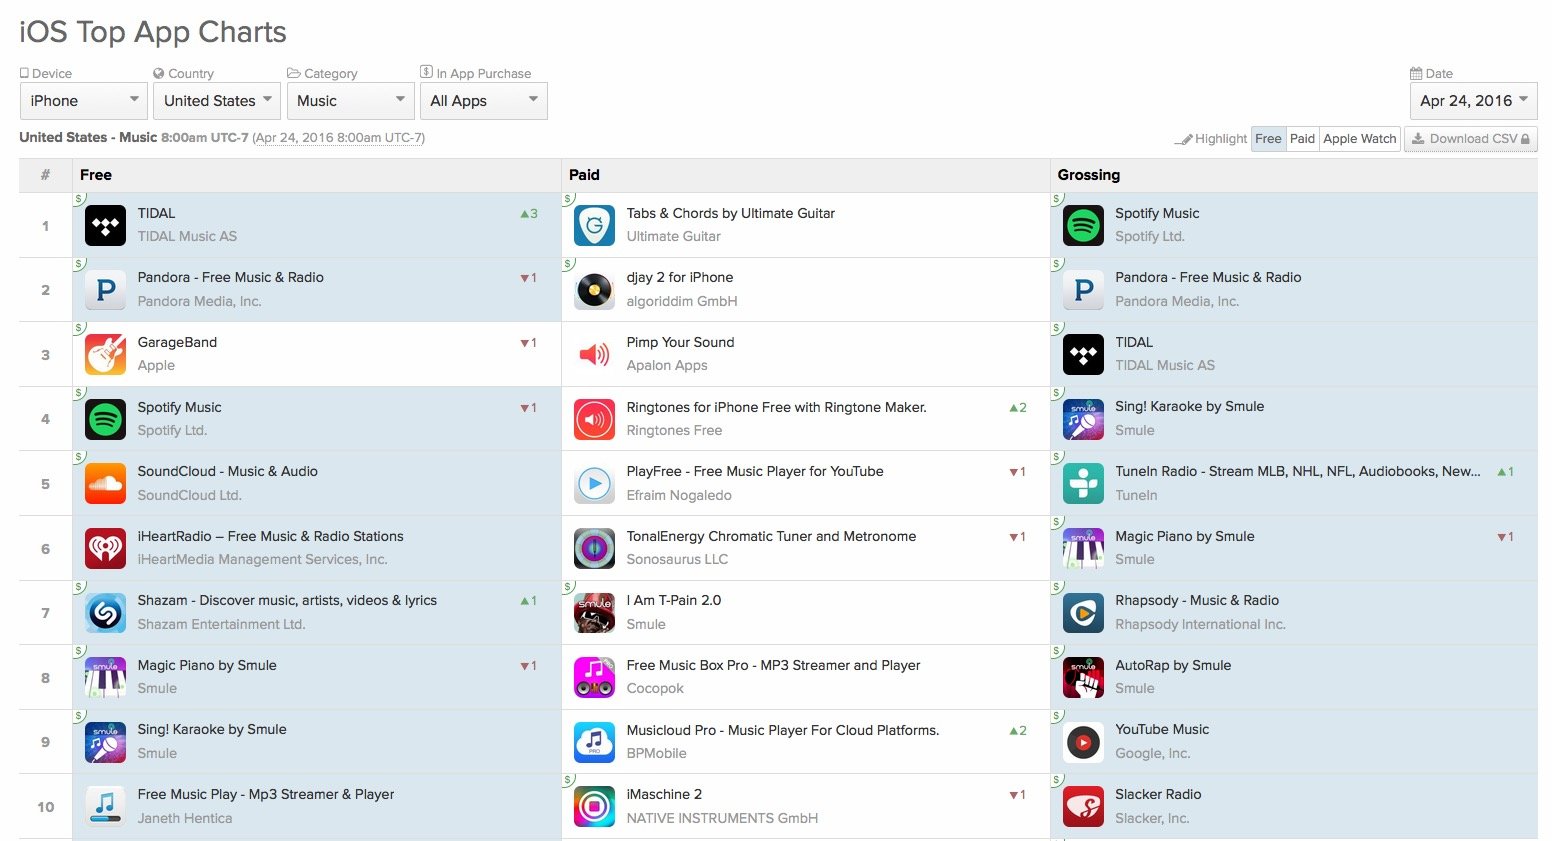Click the # rank column header
Viewport: 1552px width, 841px height.
[45, 175]
